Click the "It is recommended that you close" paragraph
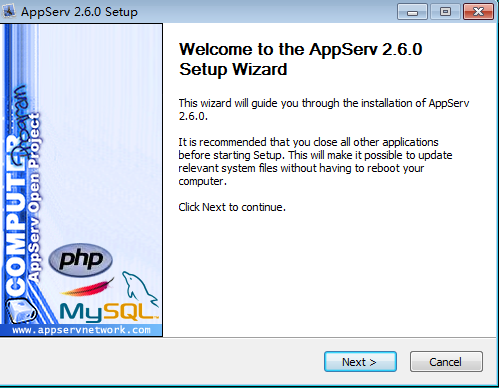499x388 pixels. pos(315,162)
